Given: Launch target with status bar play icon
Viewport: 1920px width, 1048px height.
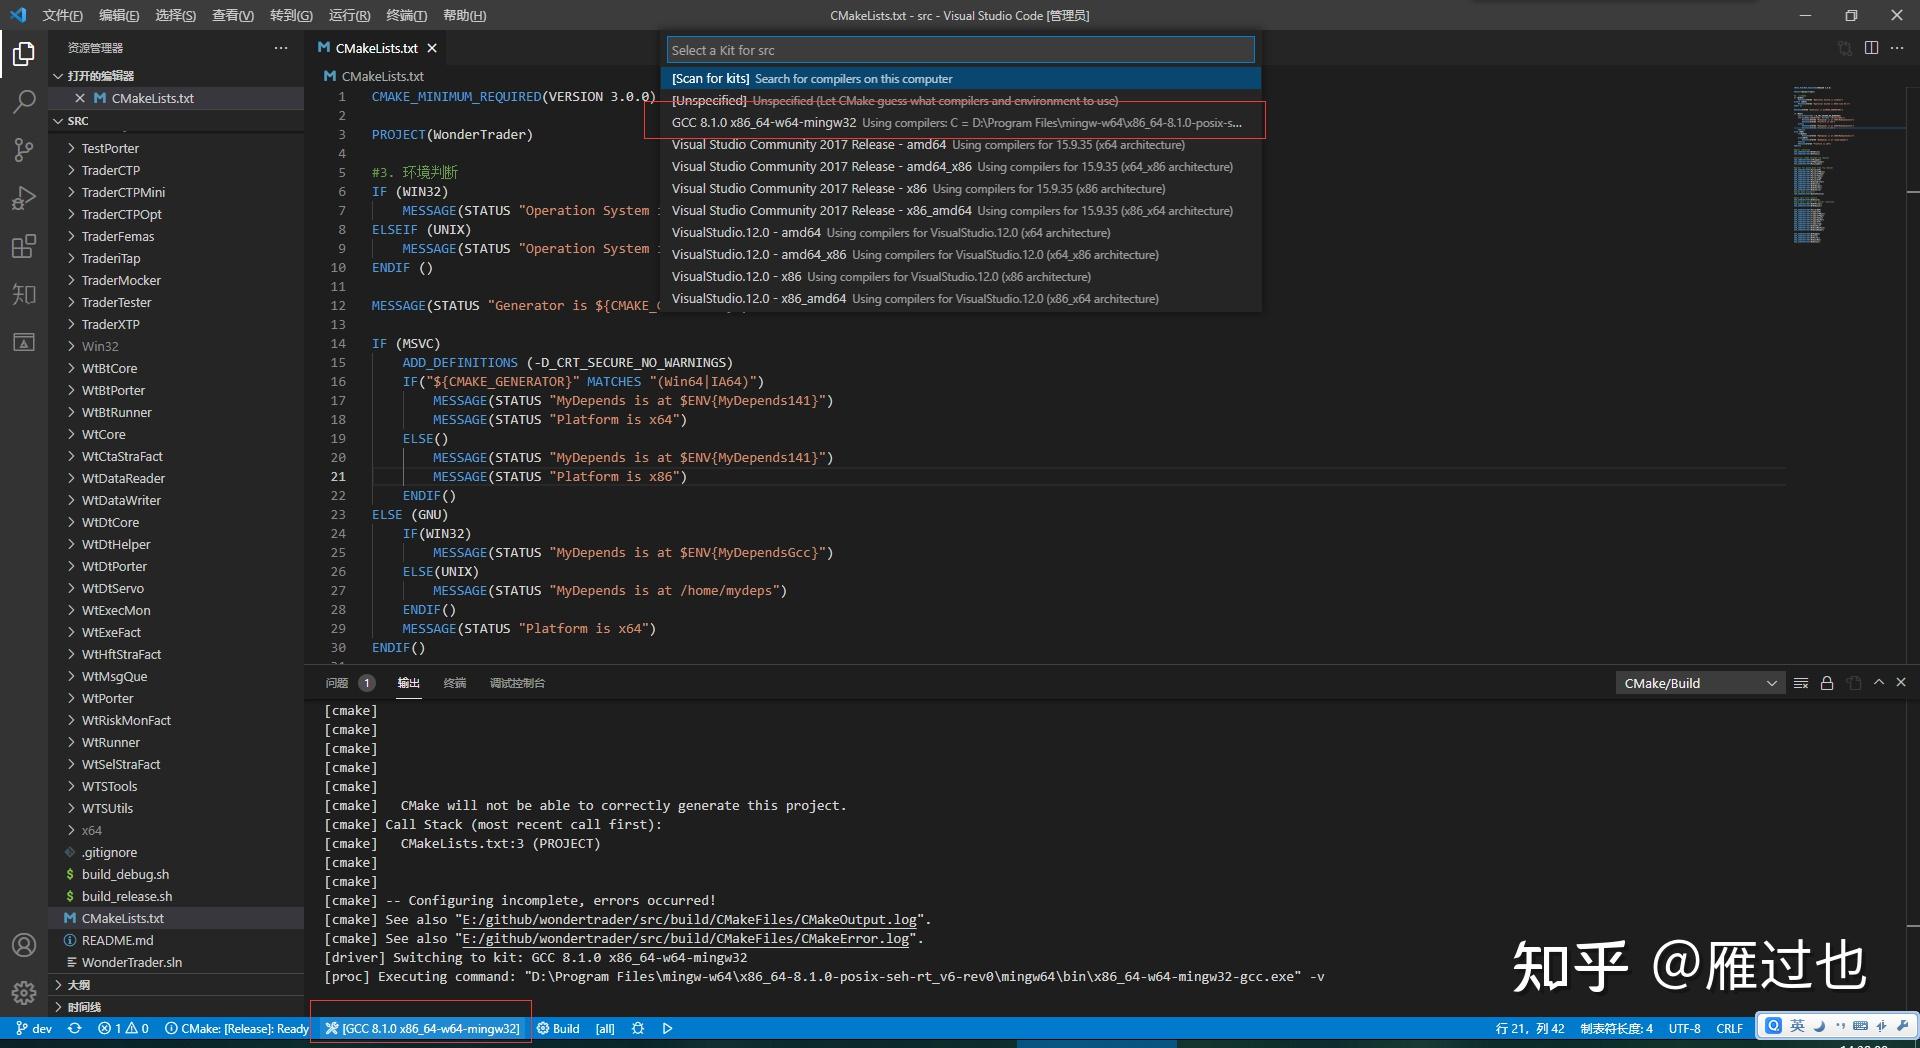Looking at the screenshot, I should (x=667, y=1028).
